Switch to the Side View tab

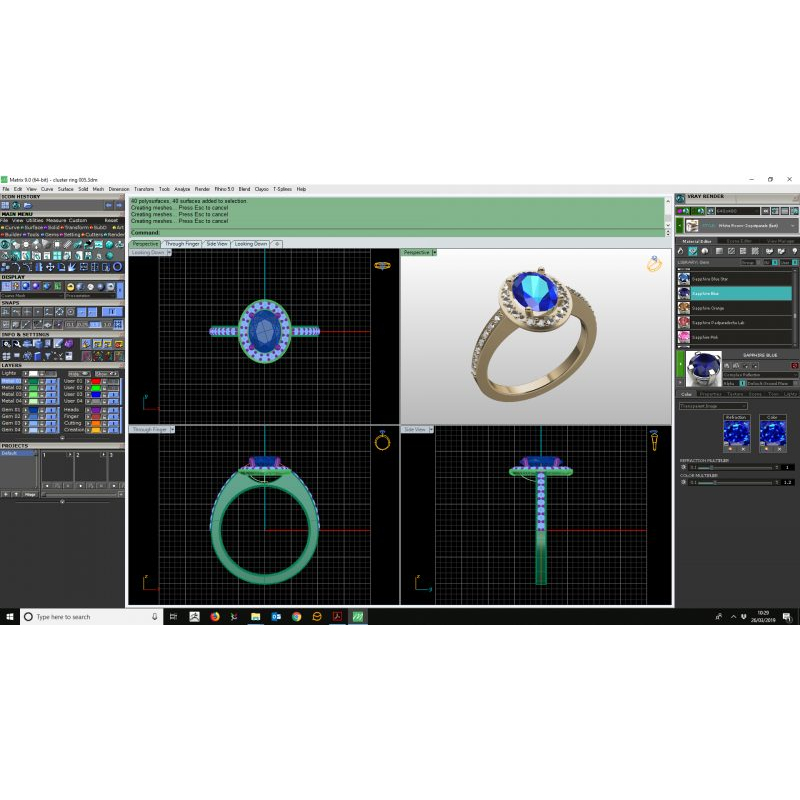point(216,244)
